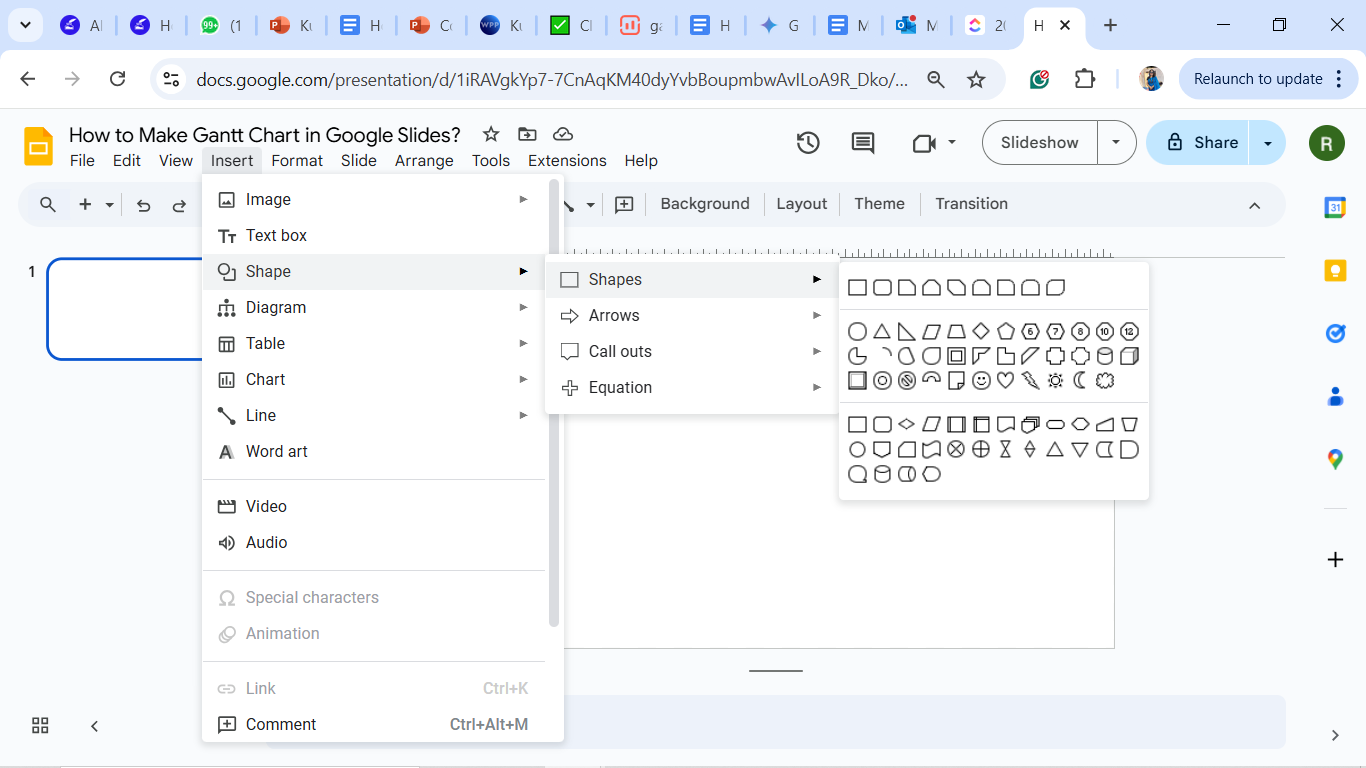Open the Share options dropdown arrow
1366x768 pixels.
click(1268, 143)
